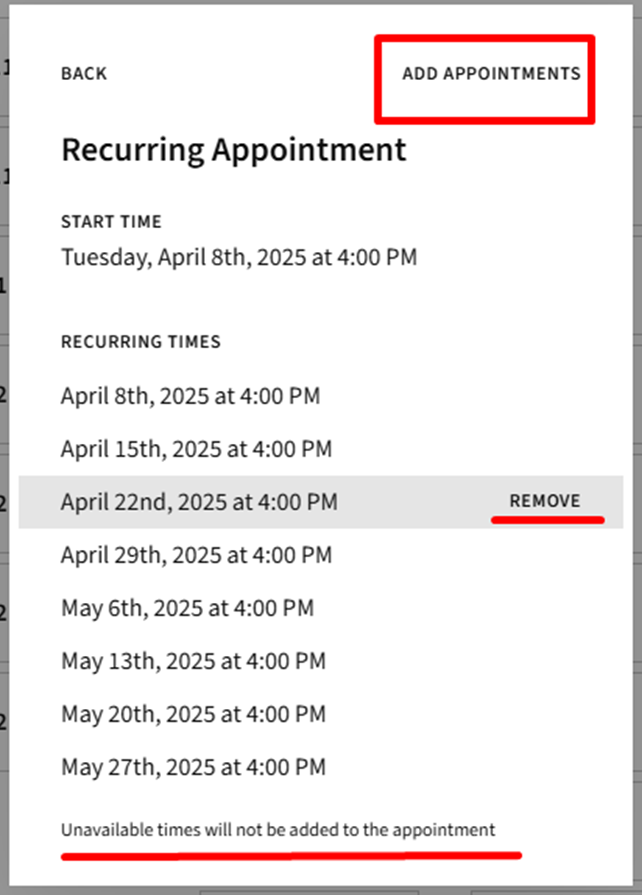Select the April 8th, 2025 recurring time row
The image size is (642, 895).
[190, 396]
